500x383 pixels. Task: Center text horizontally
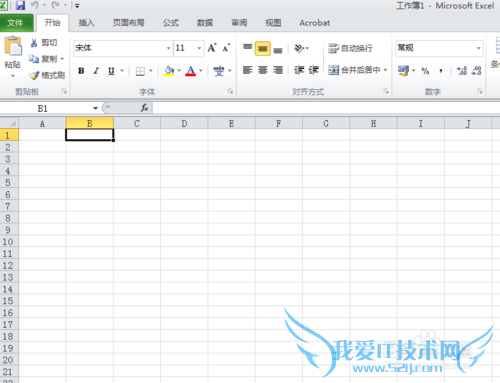click(263, 70)
